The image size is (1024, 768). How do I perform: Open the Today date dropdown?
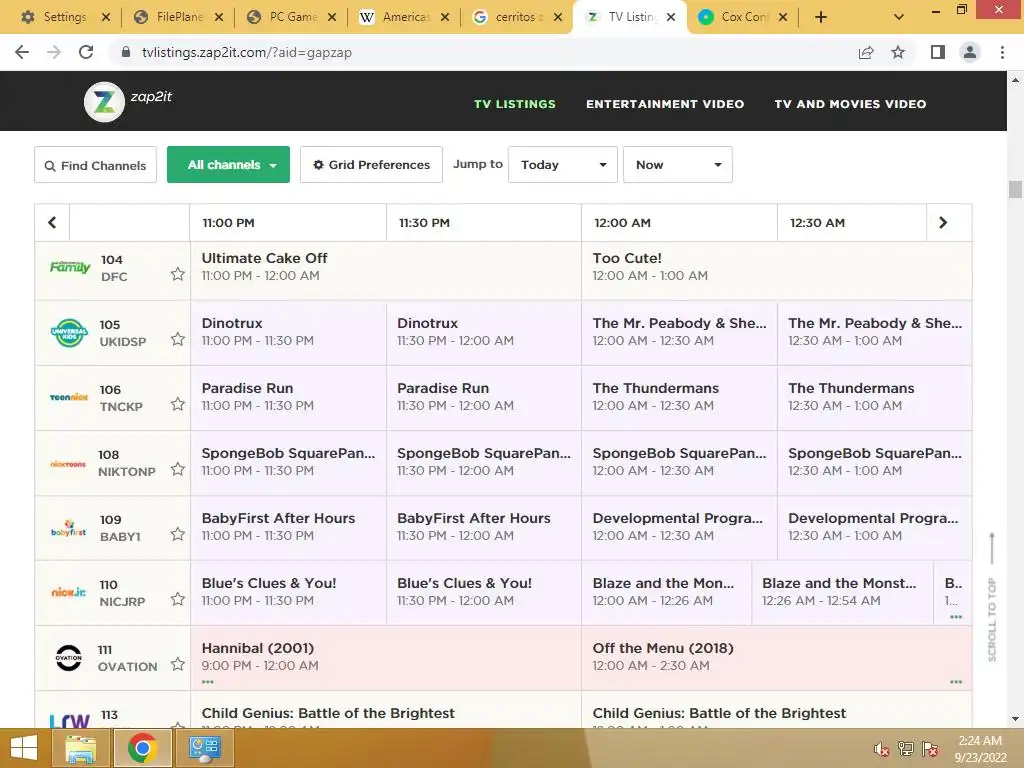tap(563, 165)
